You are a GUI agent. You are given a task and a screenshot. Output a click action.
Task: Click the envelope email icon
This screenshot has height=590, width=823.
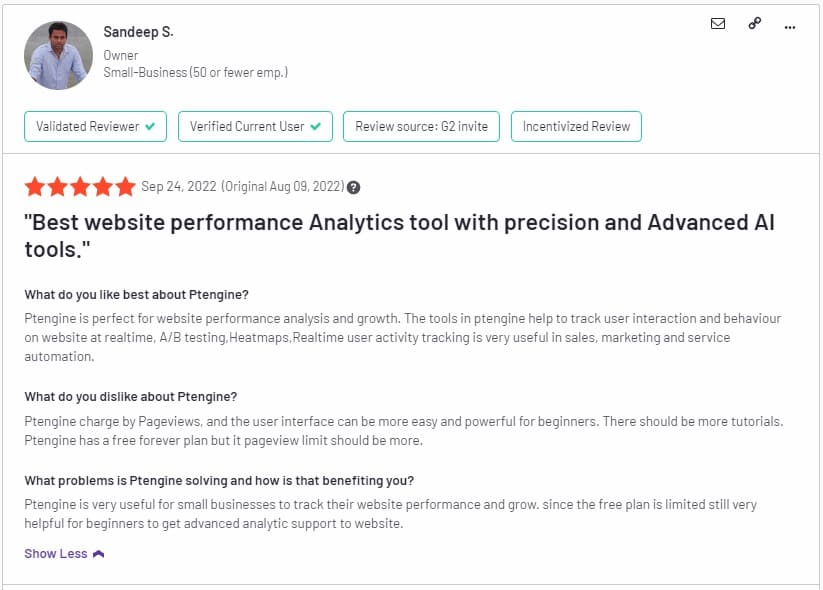[x=718, y=24]
